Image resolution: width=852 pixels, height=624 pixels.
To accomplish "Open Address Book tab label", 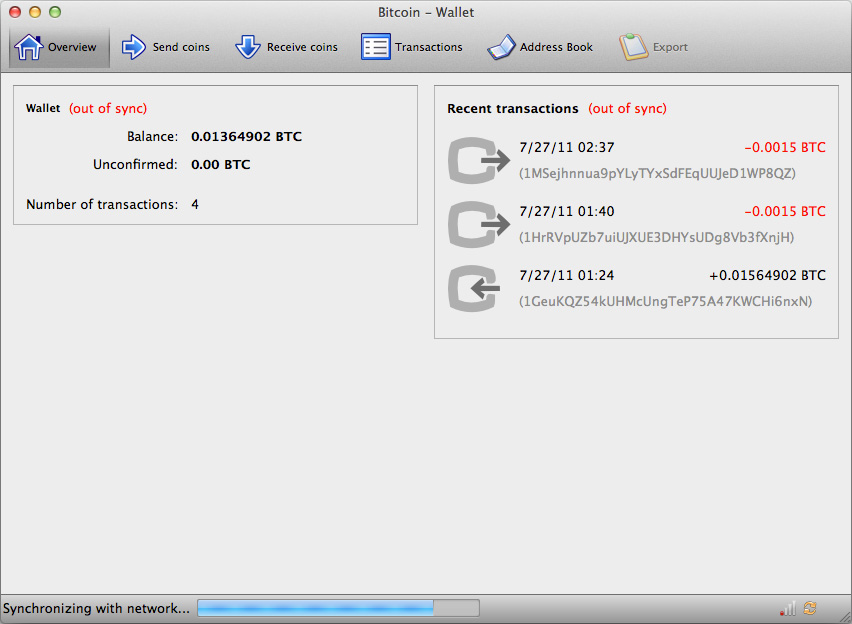I will pos(556,47).
